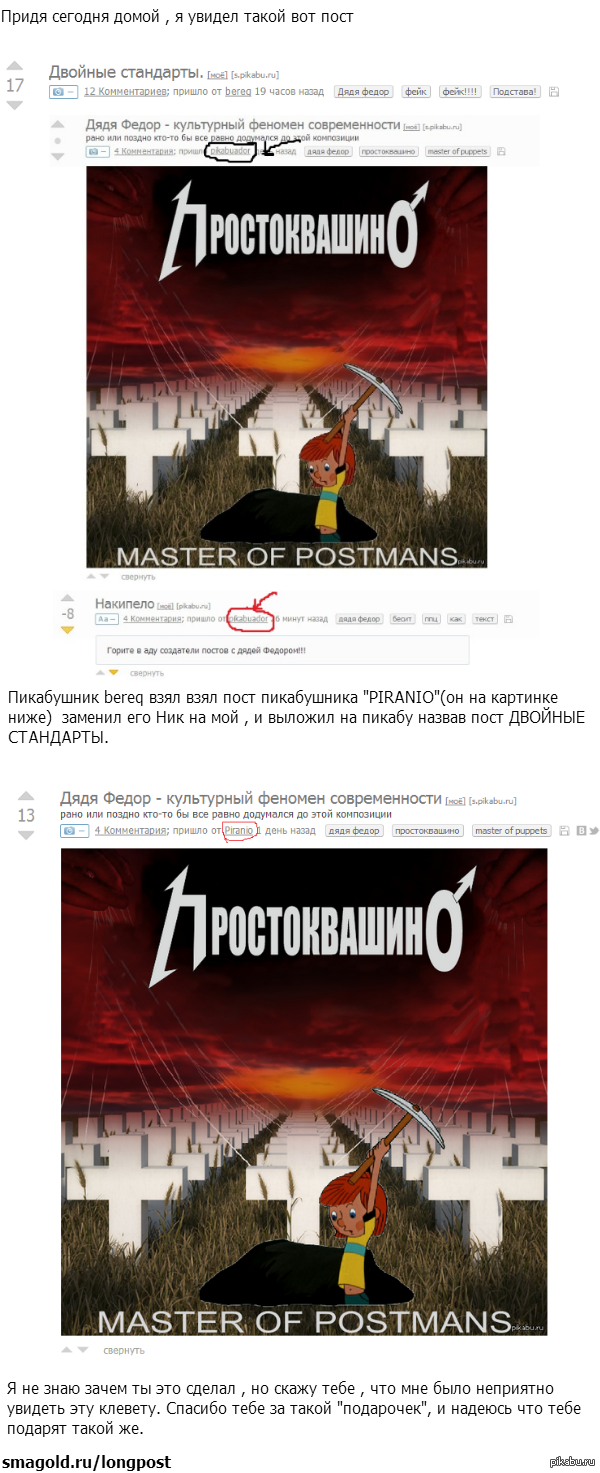
Task: Collapse 'Накипело' text with 'свернуть'
Action: (x=147, y=673)
